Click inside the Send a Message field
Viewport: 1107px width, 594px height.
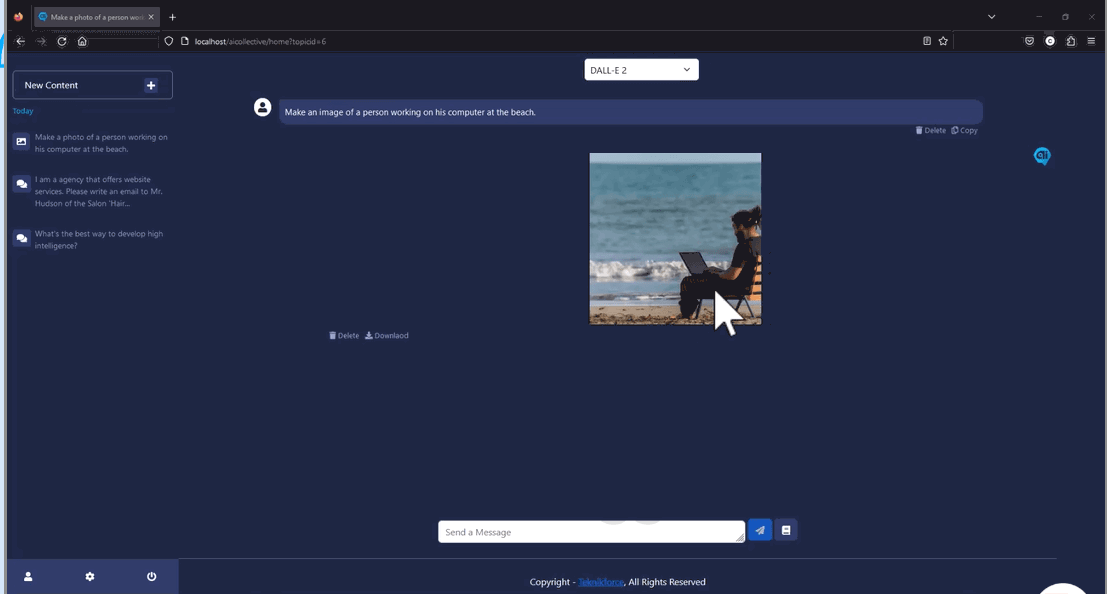(590, 531)
